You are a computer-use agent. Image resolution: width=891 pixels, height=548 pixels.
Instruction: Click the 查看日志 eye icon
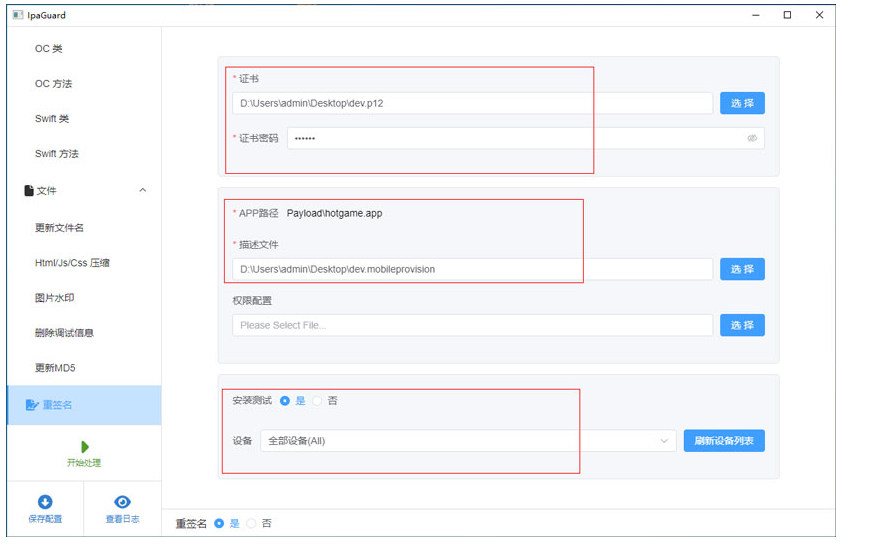pos(122,502)
